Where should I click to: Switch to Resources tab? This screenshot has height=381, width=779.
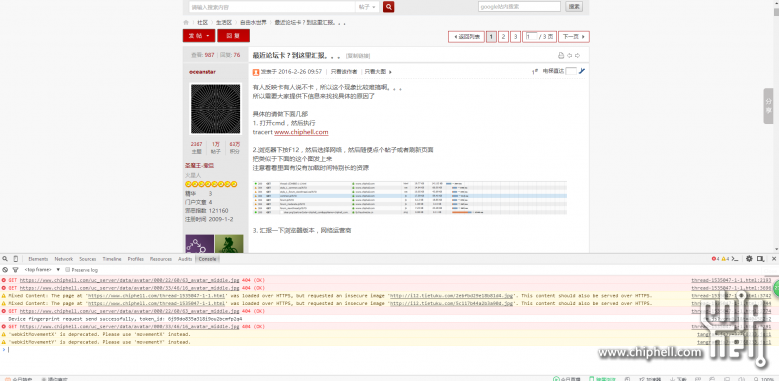tap(160, 259)
